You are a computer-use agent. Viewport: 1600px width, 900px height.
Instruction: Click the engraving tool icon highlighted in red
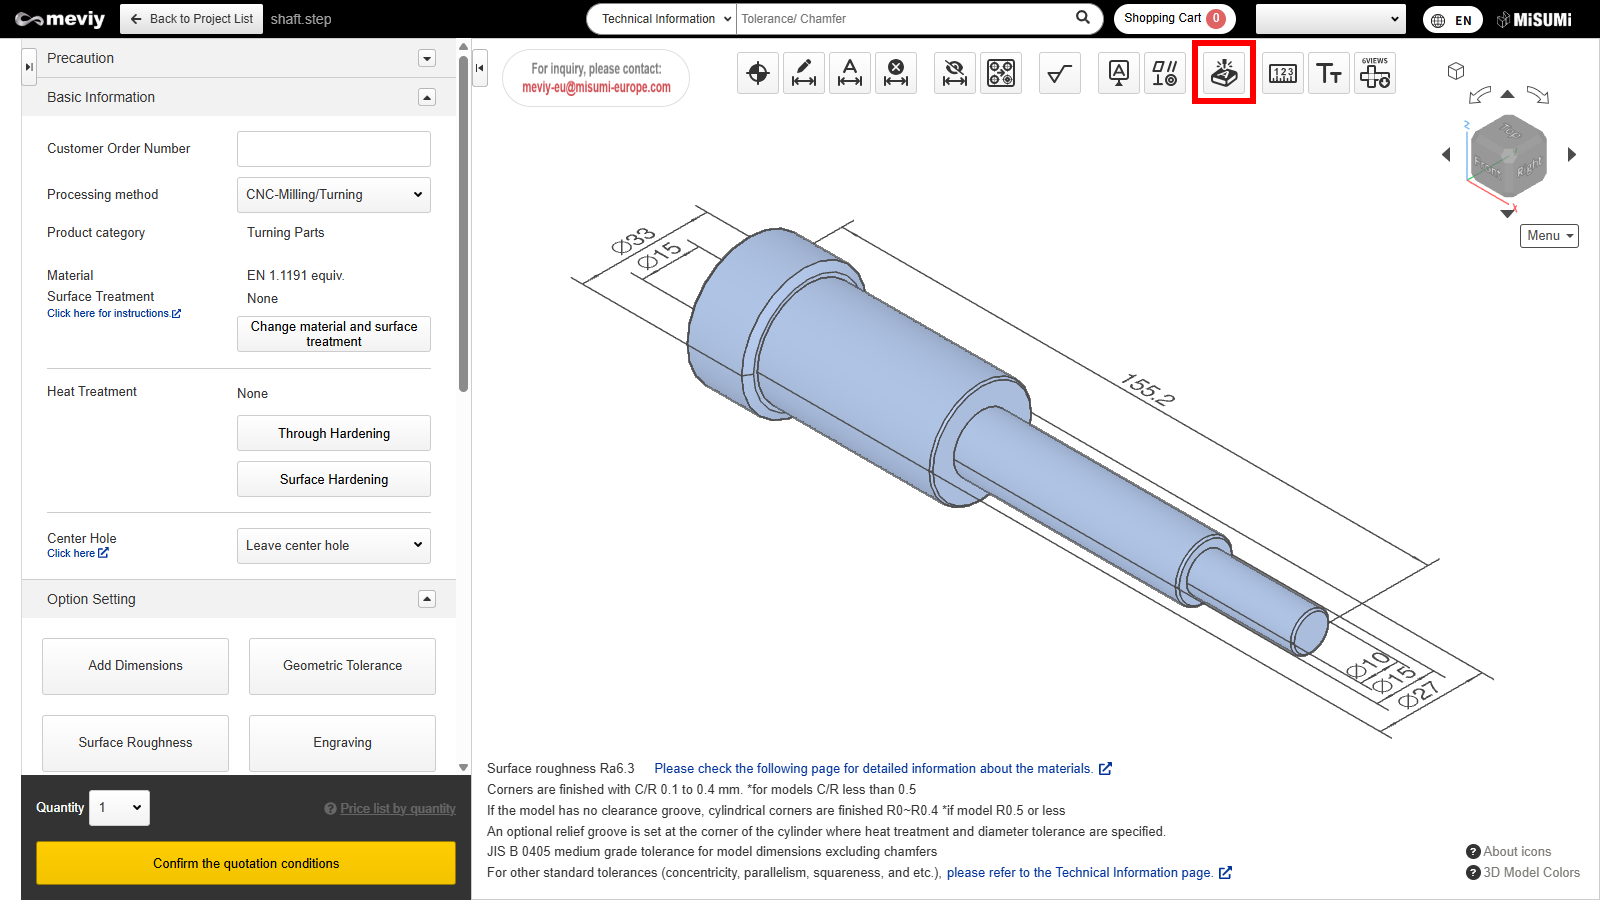click(x=1224, y=73)
